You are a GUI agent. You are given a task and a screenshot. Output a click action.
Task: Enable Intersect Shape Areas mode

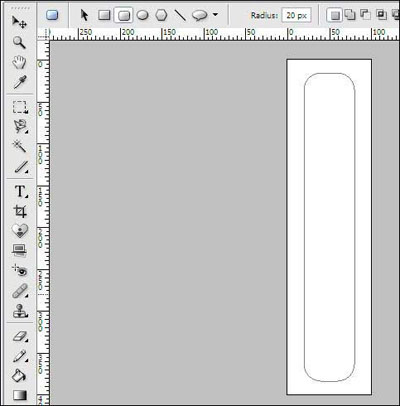click(381, 14)
